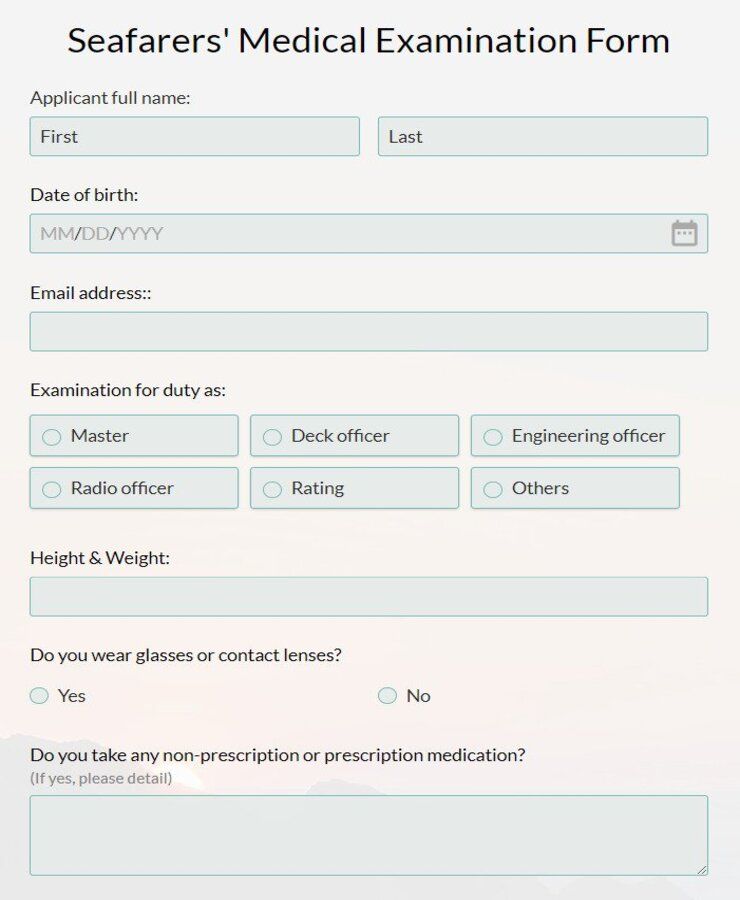The height and width of the screenshot is (900, 740).
Task: Choose Deck officer as examination duty
Action: [272, 435]
